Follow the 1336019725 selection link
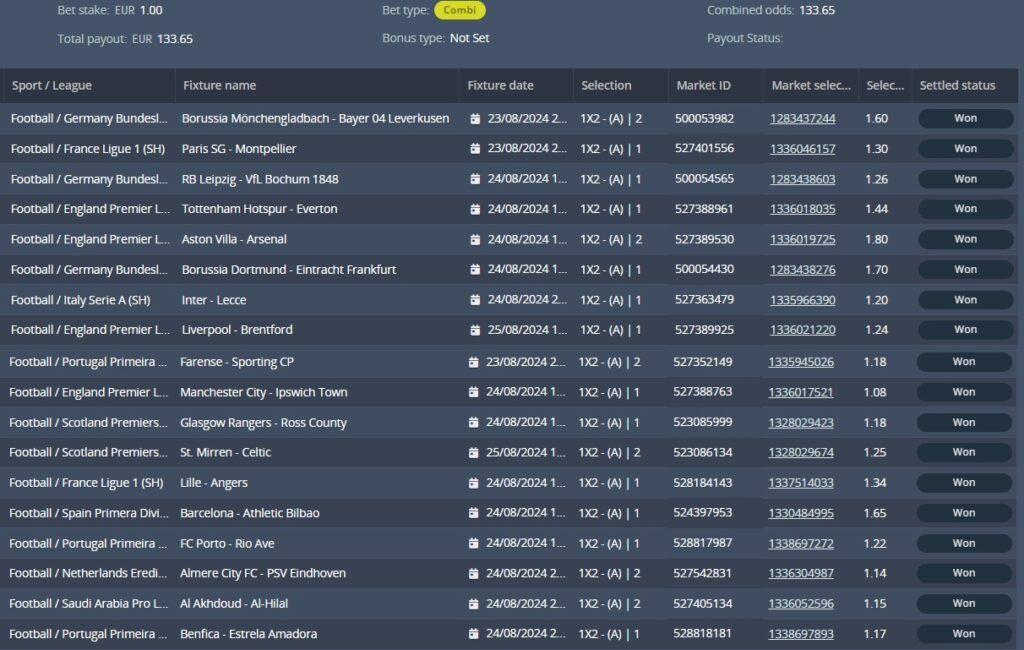The width and height of the screenshot is (1024, 650). 803,240
